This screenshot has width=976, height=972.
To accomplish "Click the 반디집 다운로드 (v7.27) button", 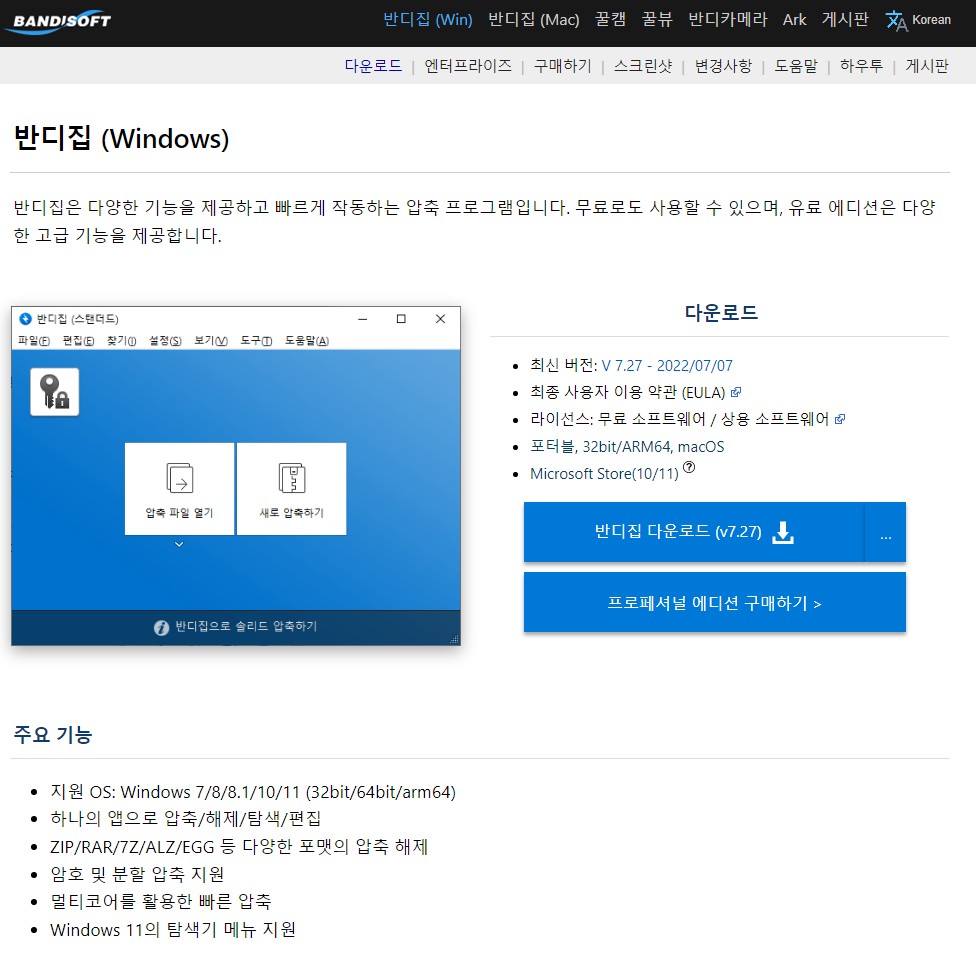I will pos(694,533).
